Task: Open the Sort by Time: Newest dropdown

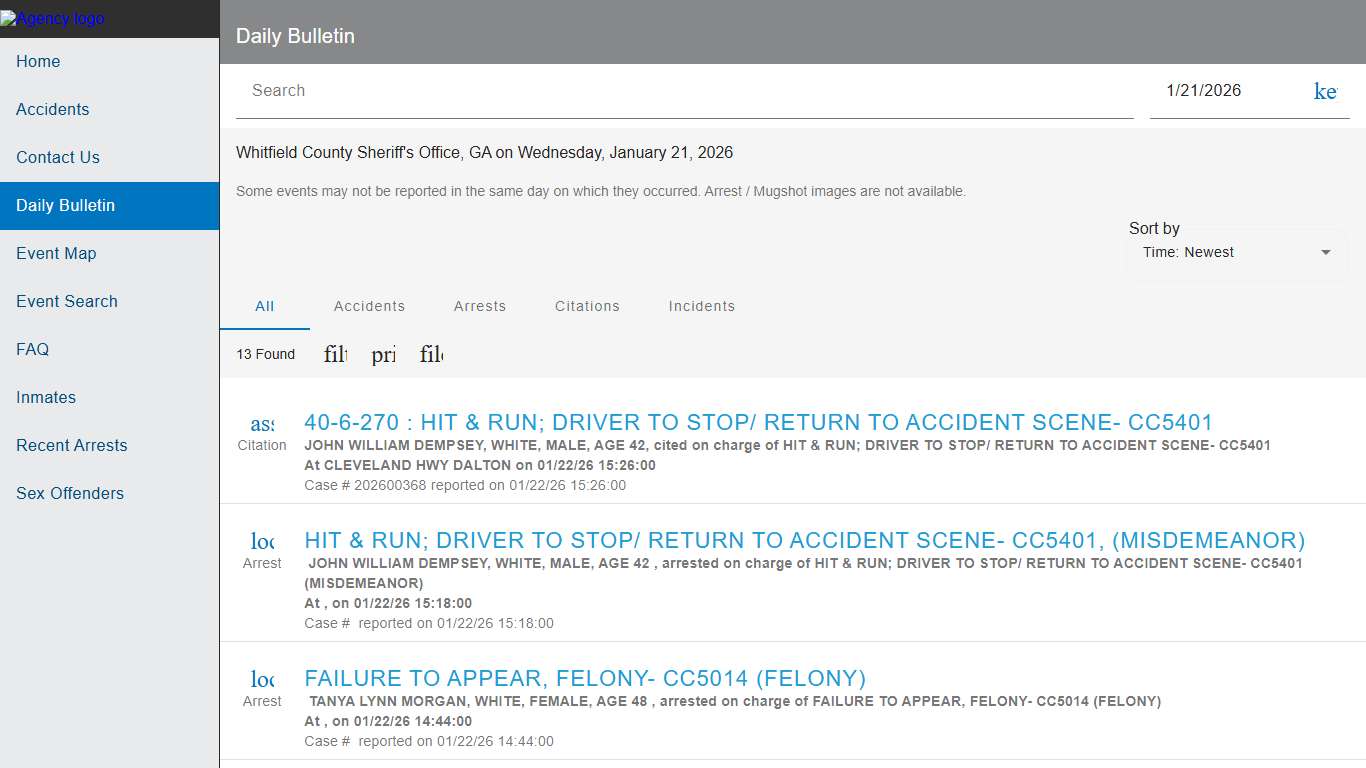Action: point(1237,253)
